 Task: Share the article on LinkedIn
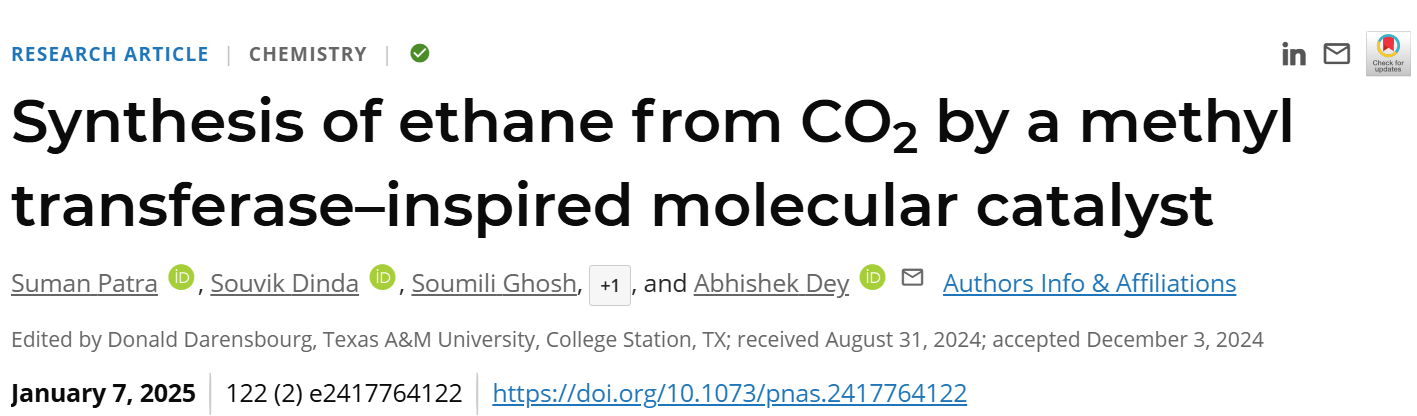[x=1294, y=54]
